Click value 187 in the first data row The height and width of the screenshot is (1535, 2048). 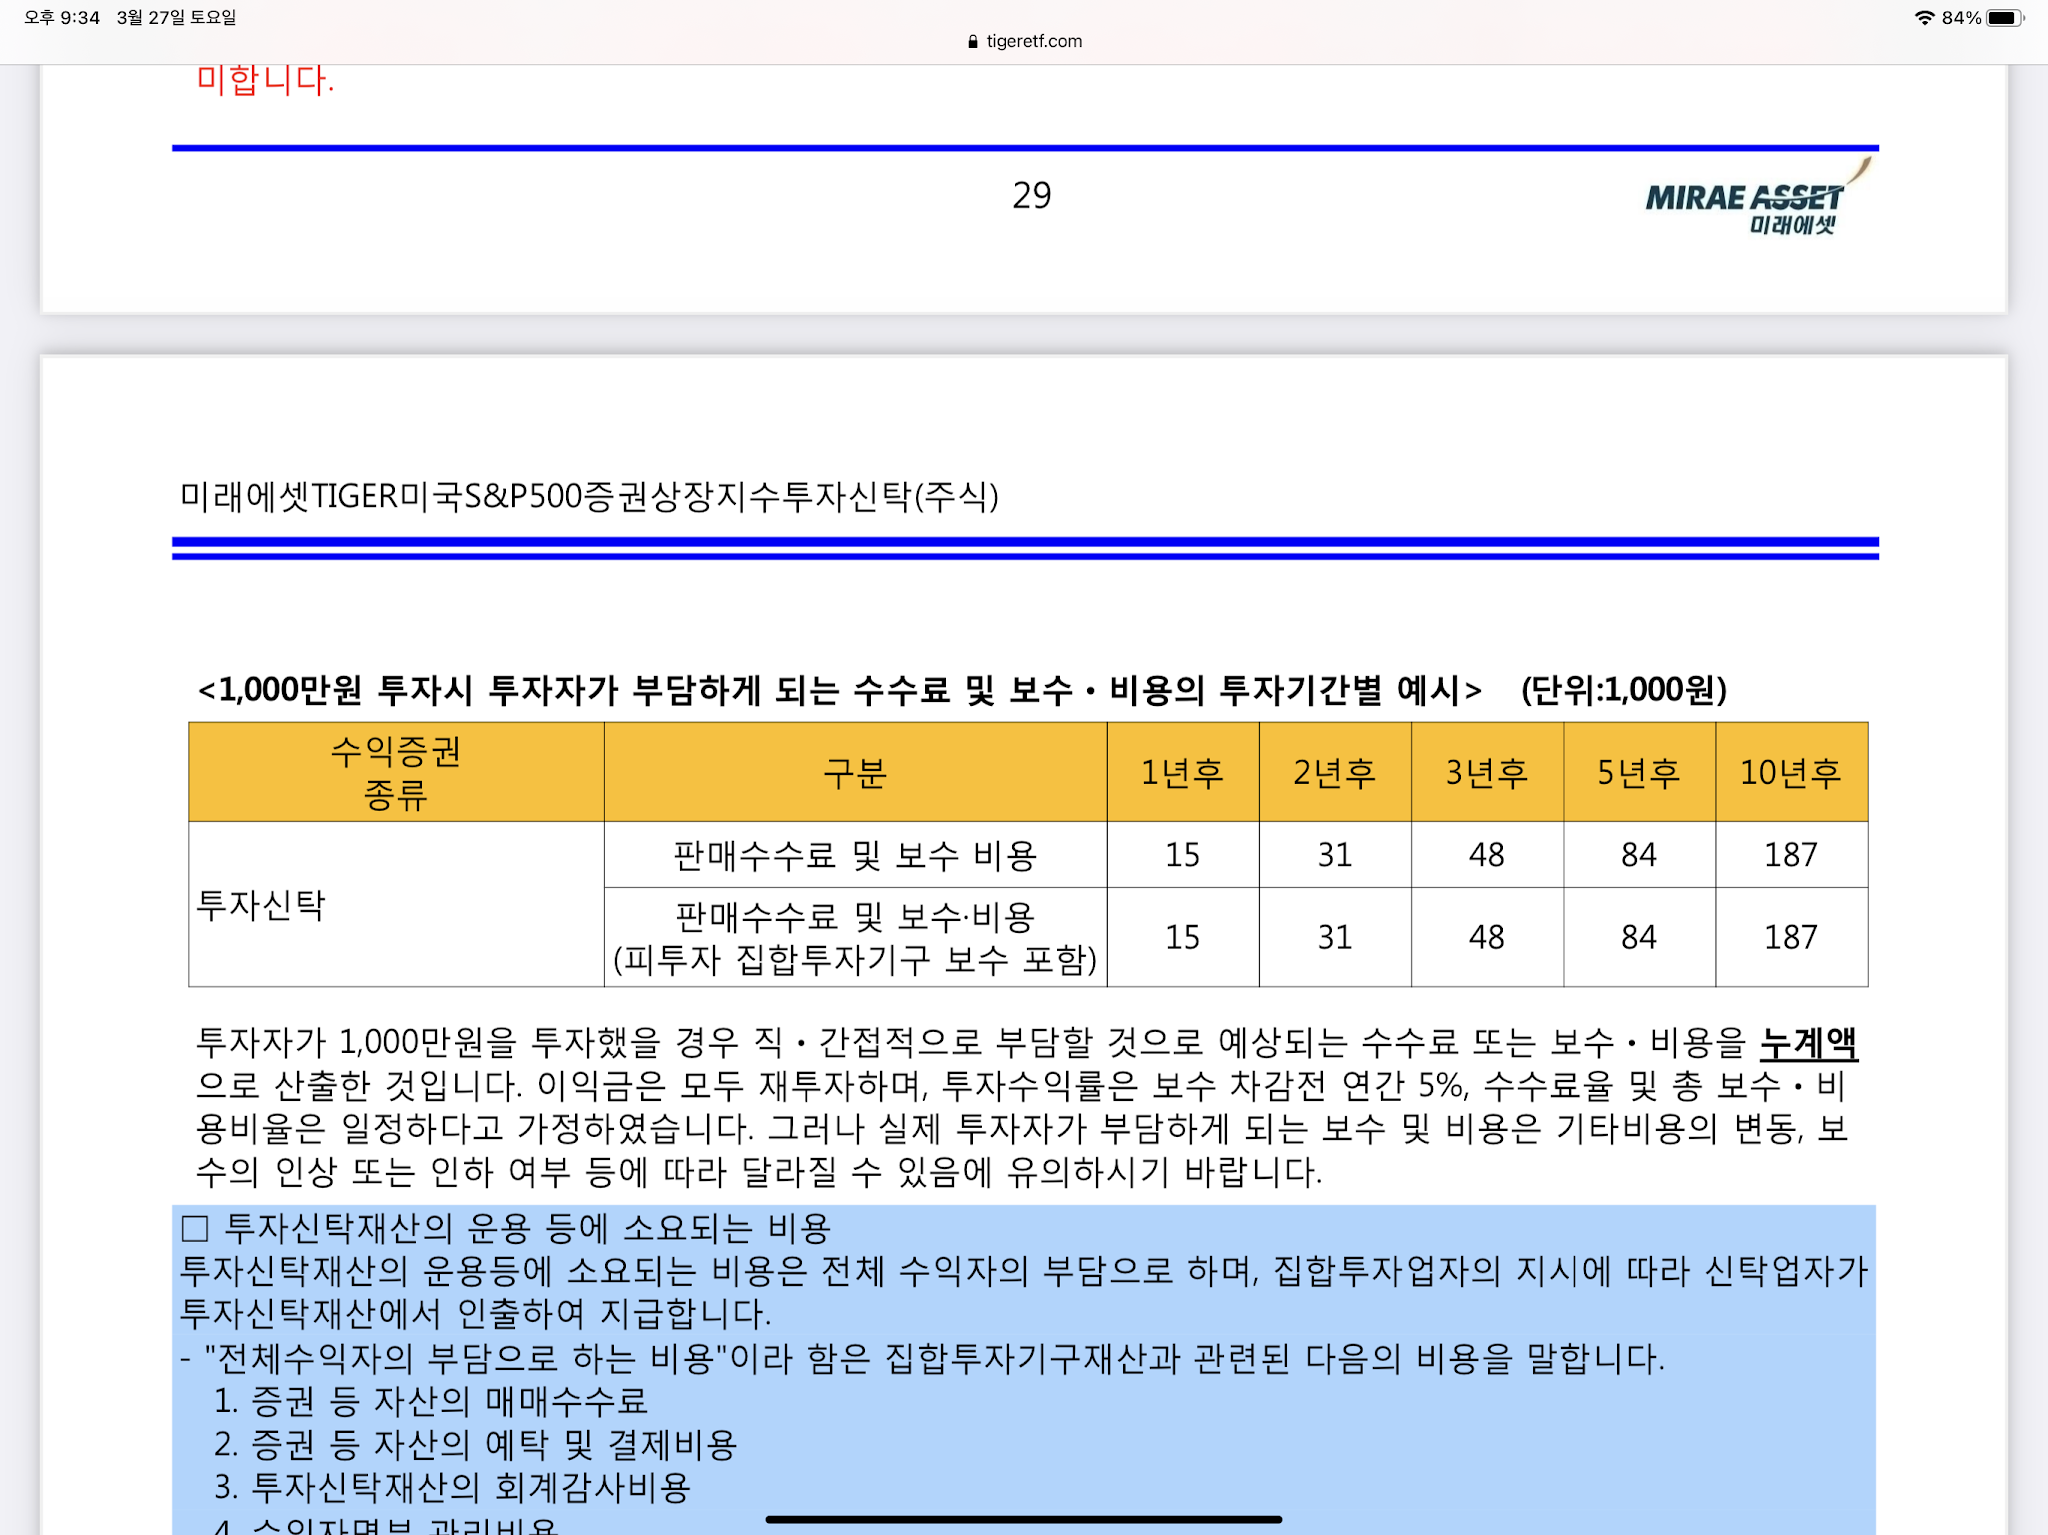[1791, 855]
